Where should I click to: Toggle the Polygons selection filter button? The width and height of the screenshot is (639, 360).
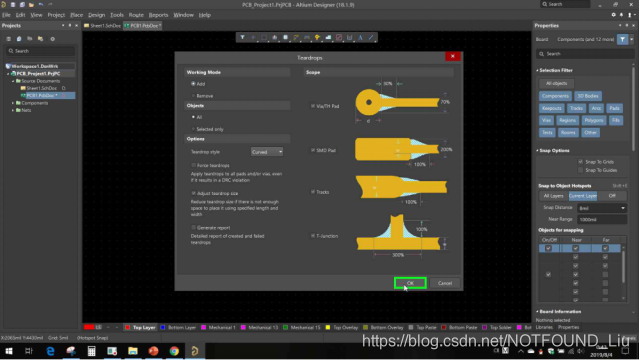click(x=594, y=120)
